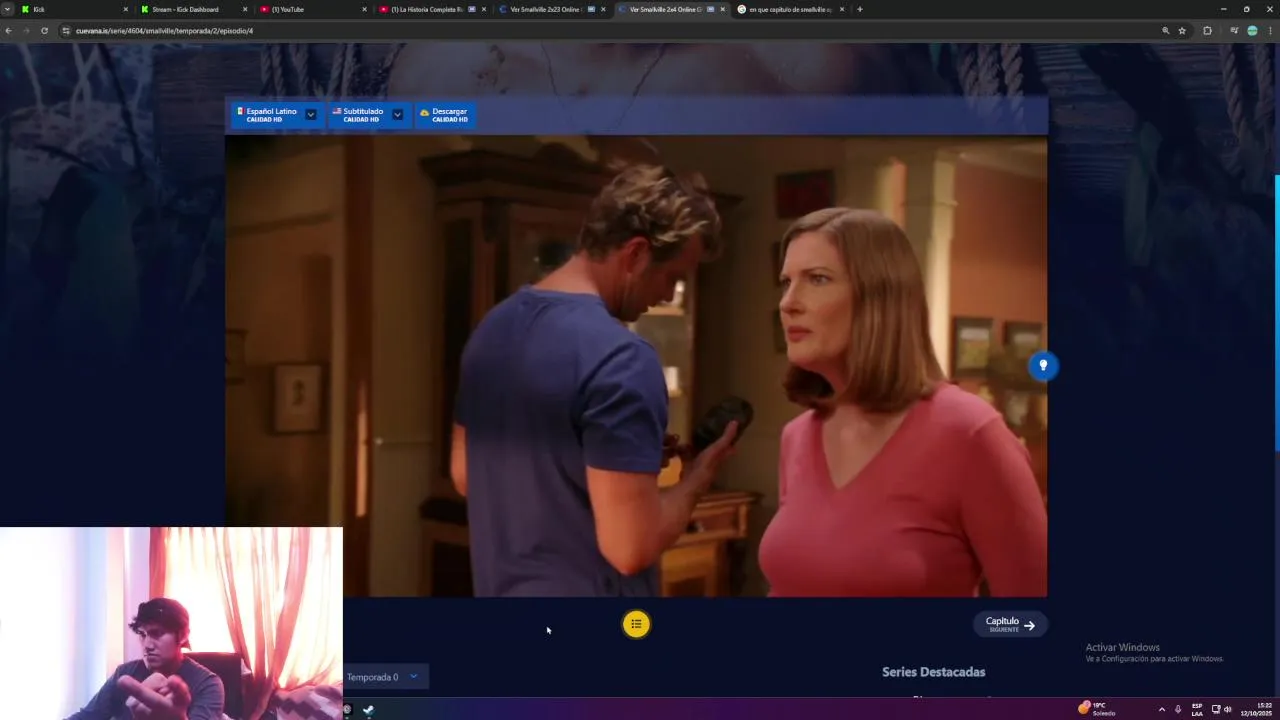Click the yellow episode list icon
1280x720 pixels.
[636, 624]
